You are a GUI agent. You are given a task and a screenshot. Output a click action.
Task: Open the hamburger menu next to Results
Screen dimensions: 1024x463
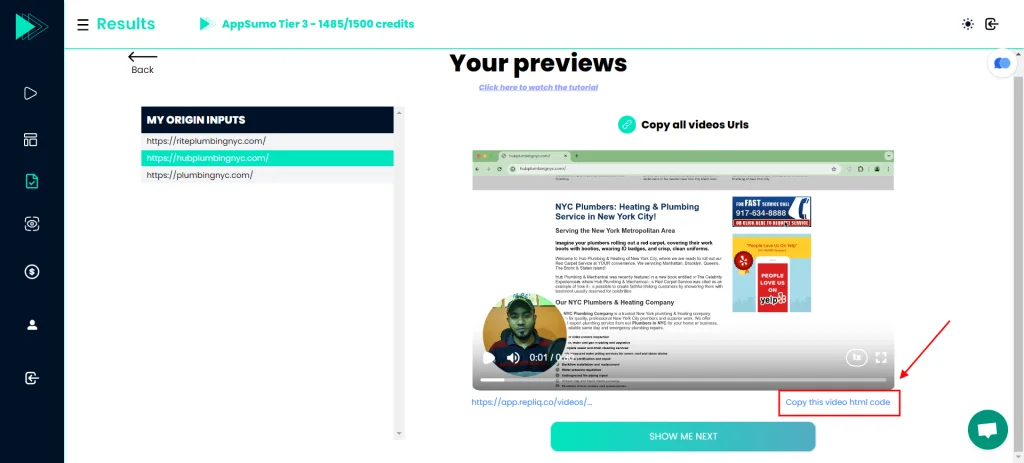(82, 24)
